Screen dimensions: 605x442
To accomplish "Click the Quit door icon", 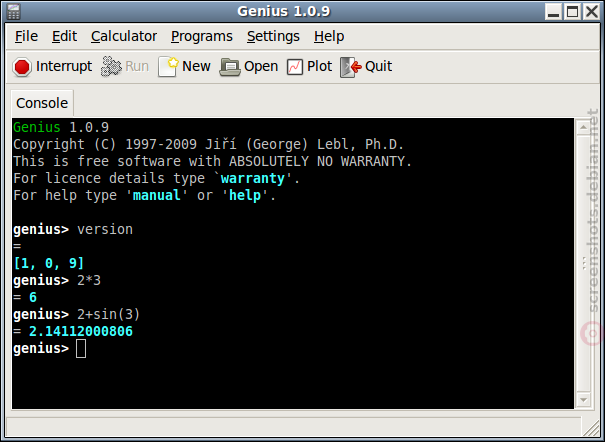I will point(350,67).
